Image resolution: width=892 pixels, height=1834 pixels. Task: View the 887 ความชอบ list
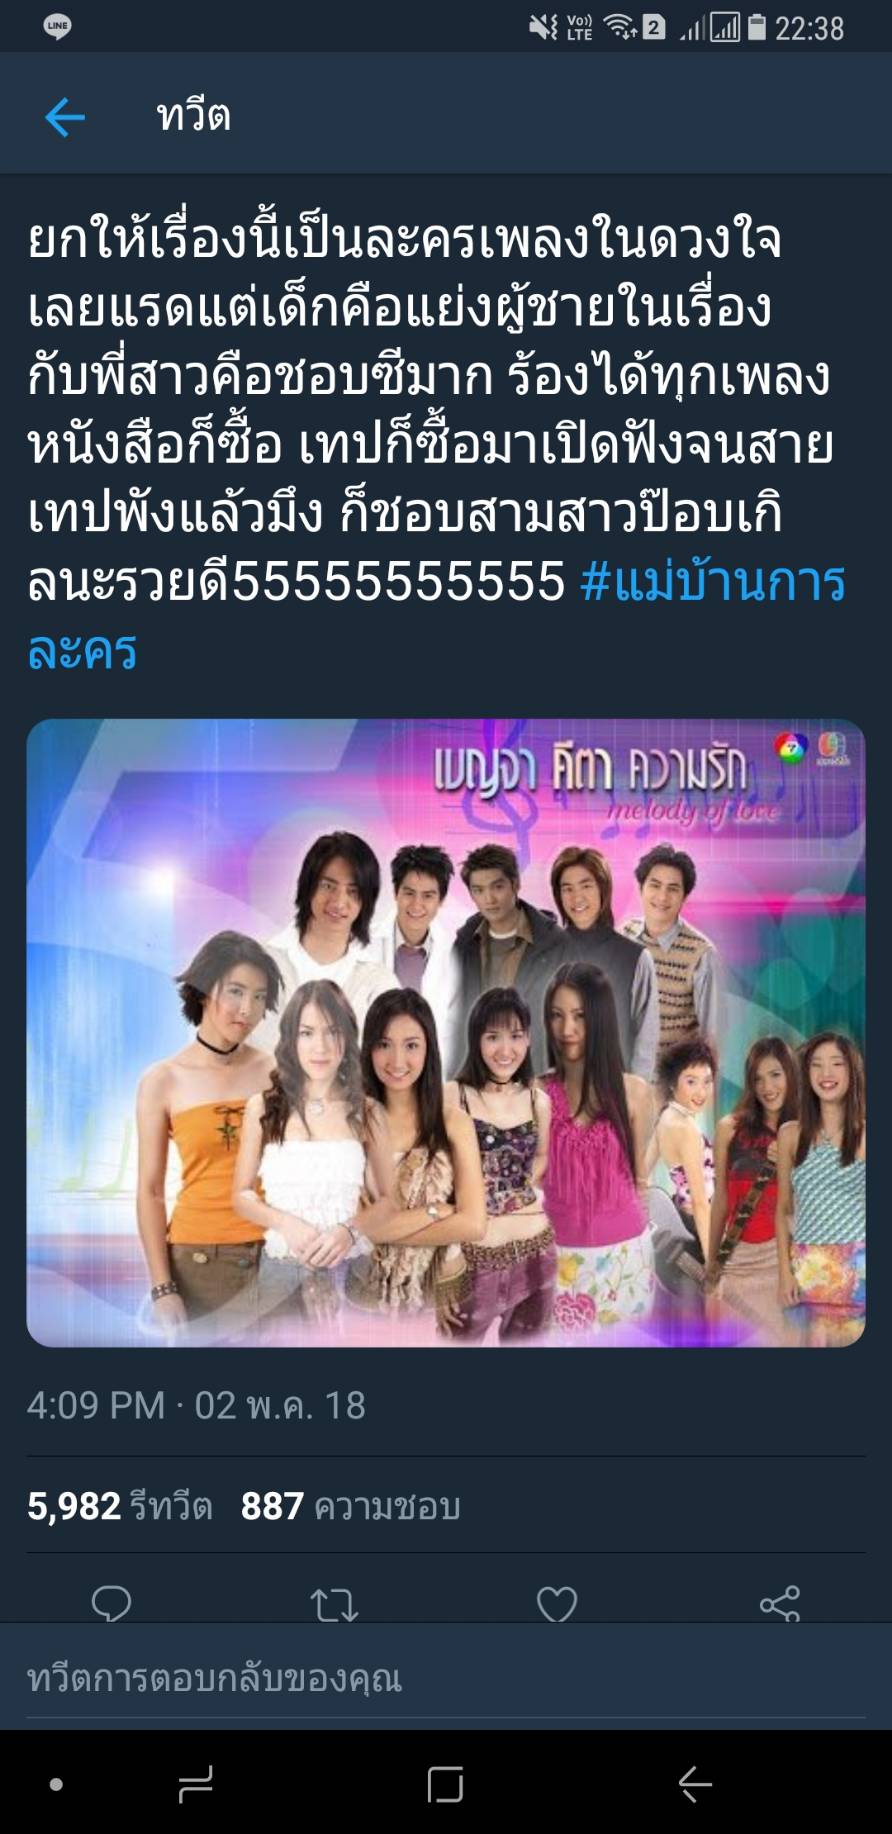click(x=351, y=1506)
